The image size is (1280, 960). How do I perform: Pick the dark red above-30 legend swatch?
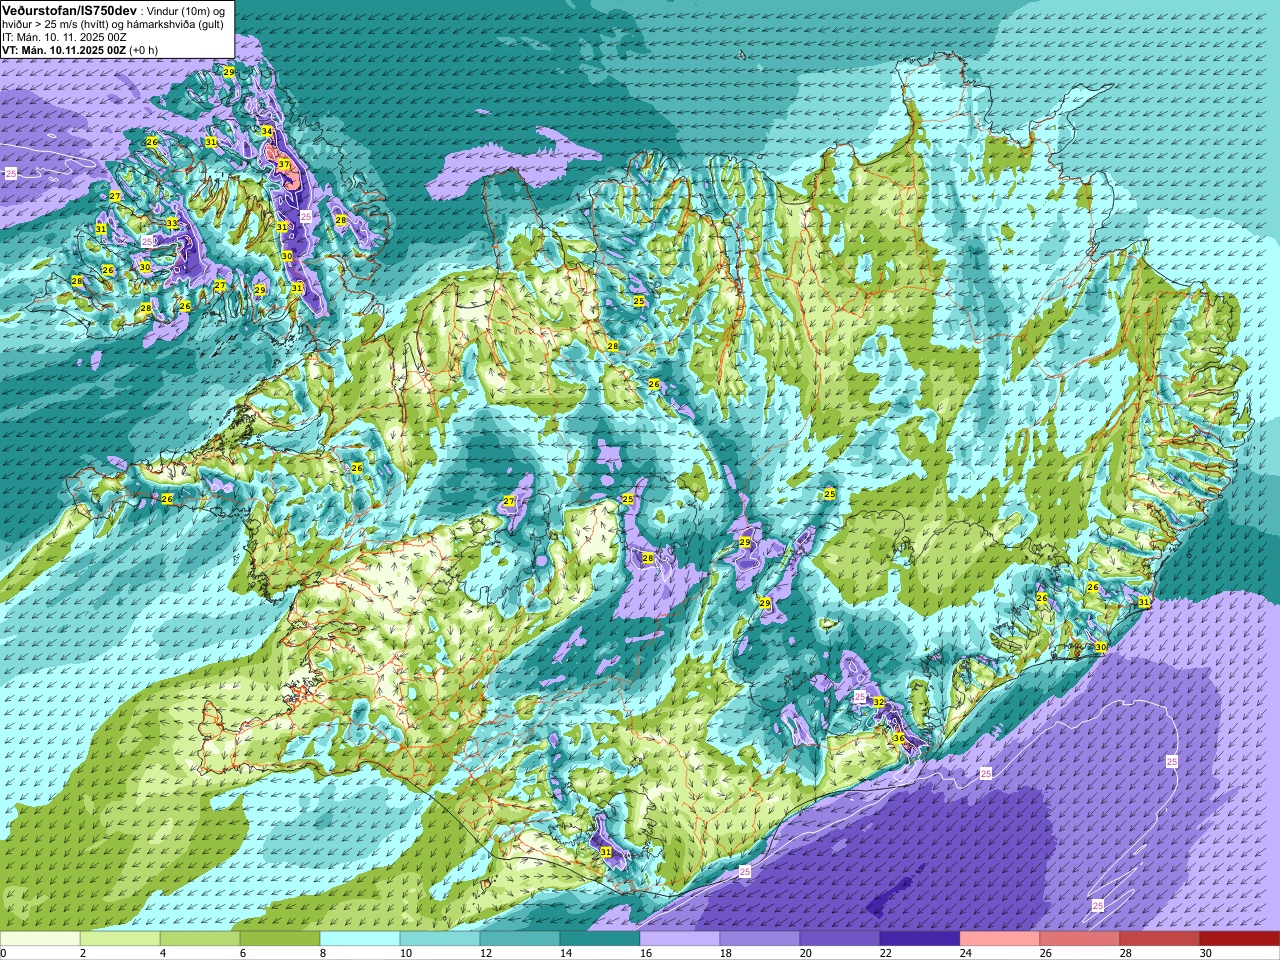click(x=1240, y=939)
